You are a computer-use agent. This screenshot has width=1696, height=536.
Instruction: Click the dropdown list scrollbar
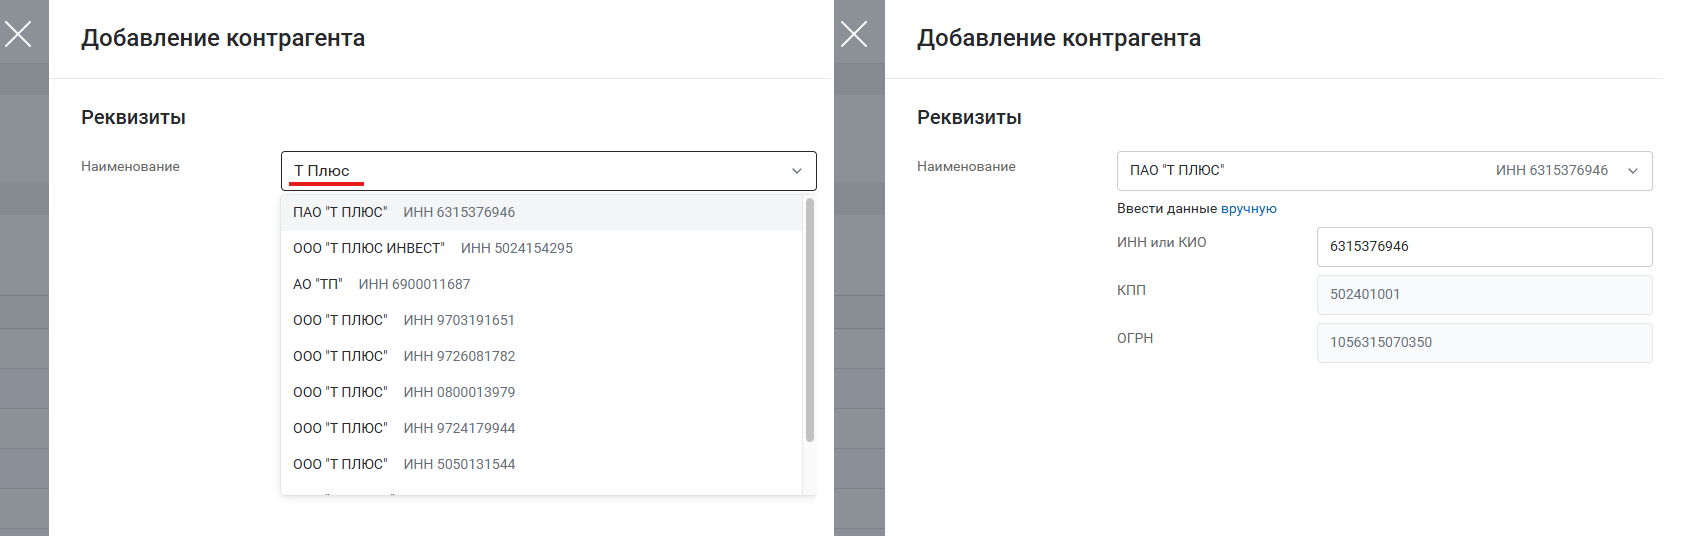click(x=809, y=320)
